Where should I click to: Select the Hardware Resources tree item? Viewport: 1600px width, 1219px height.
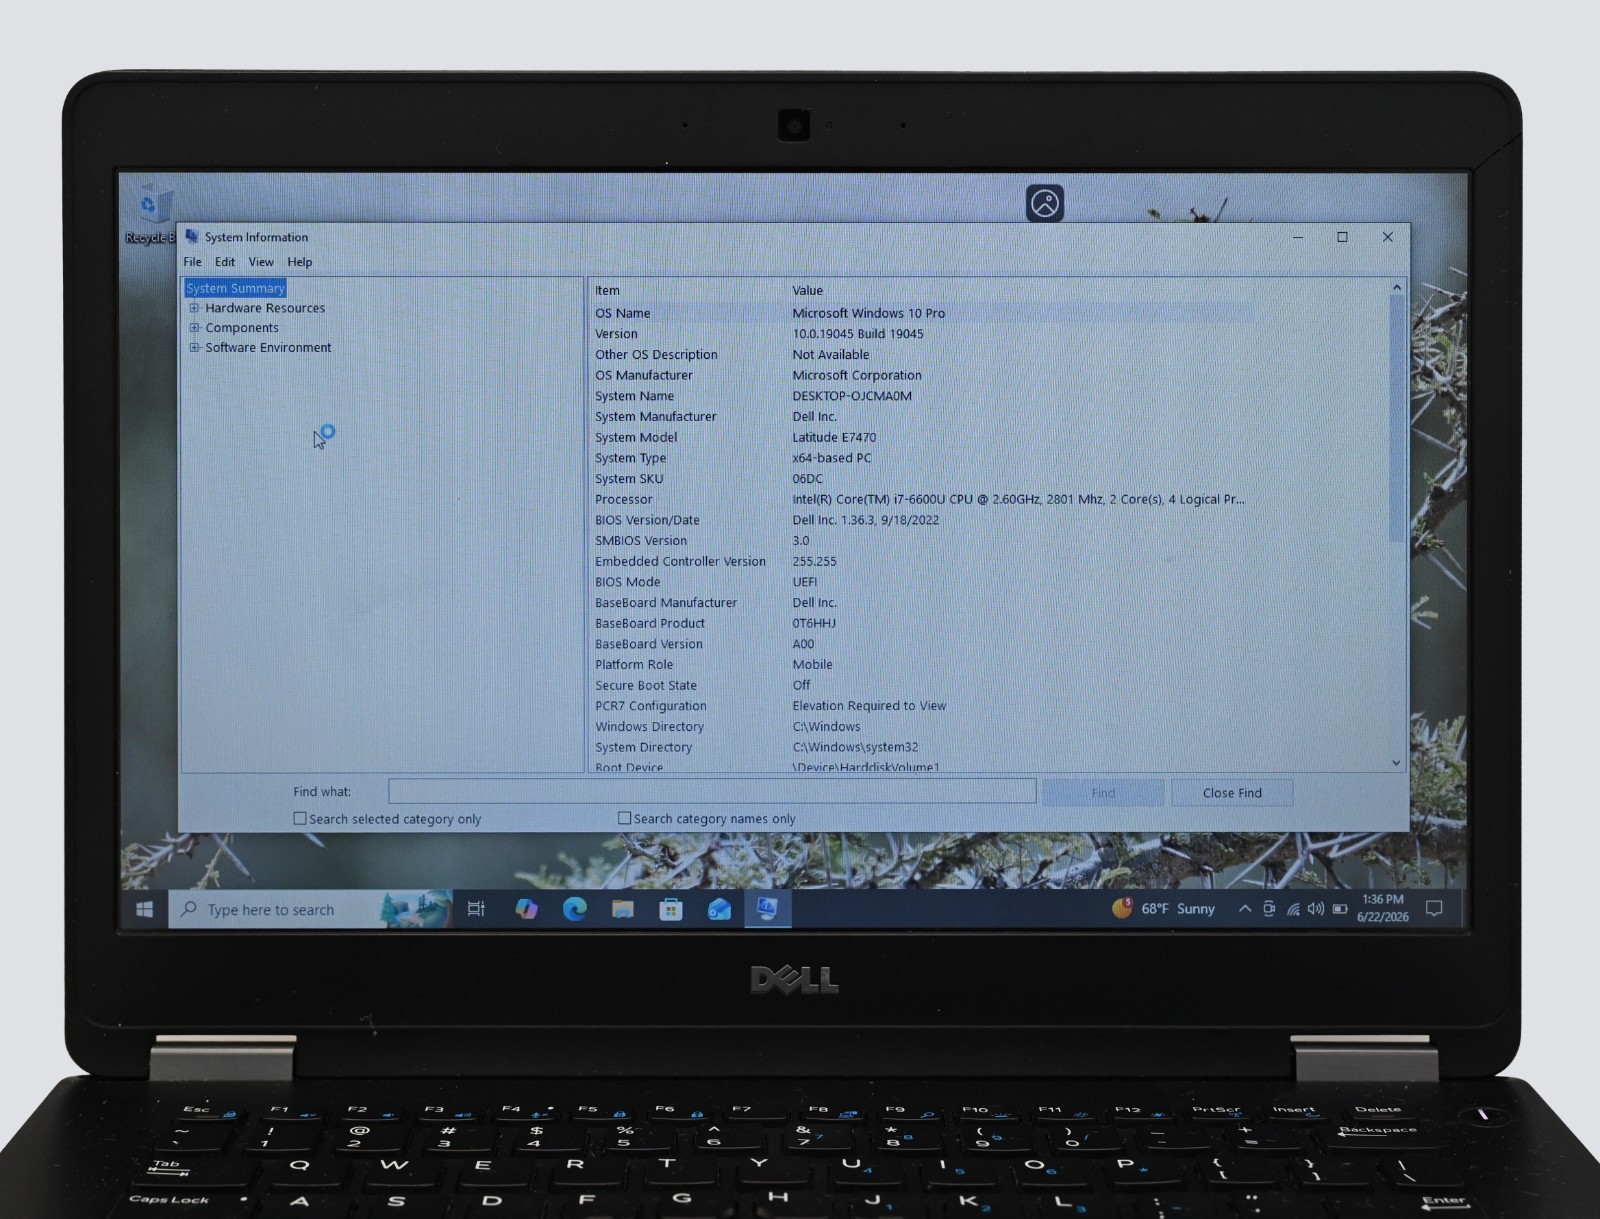(265, 308)
